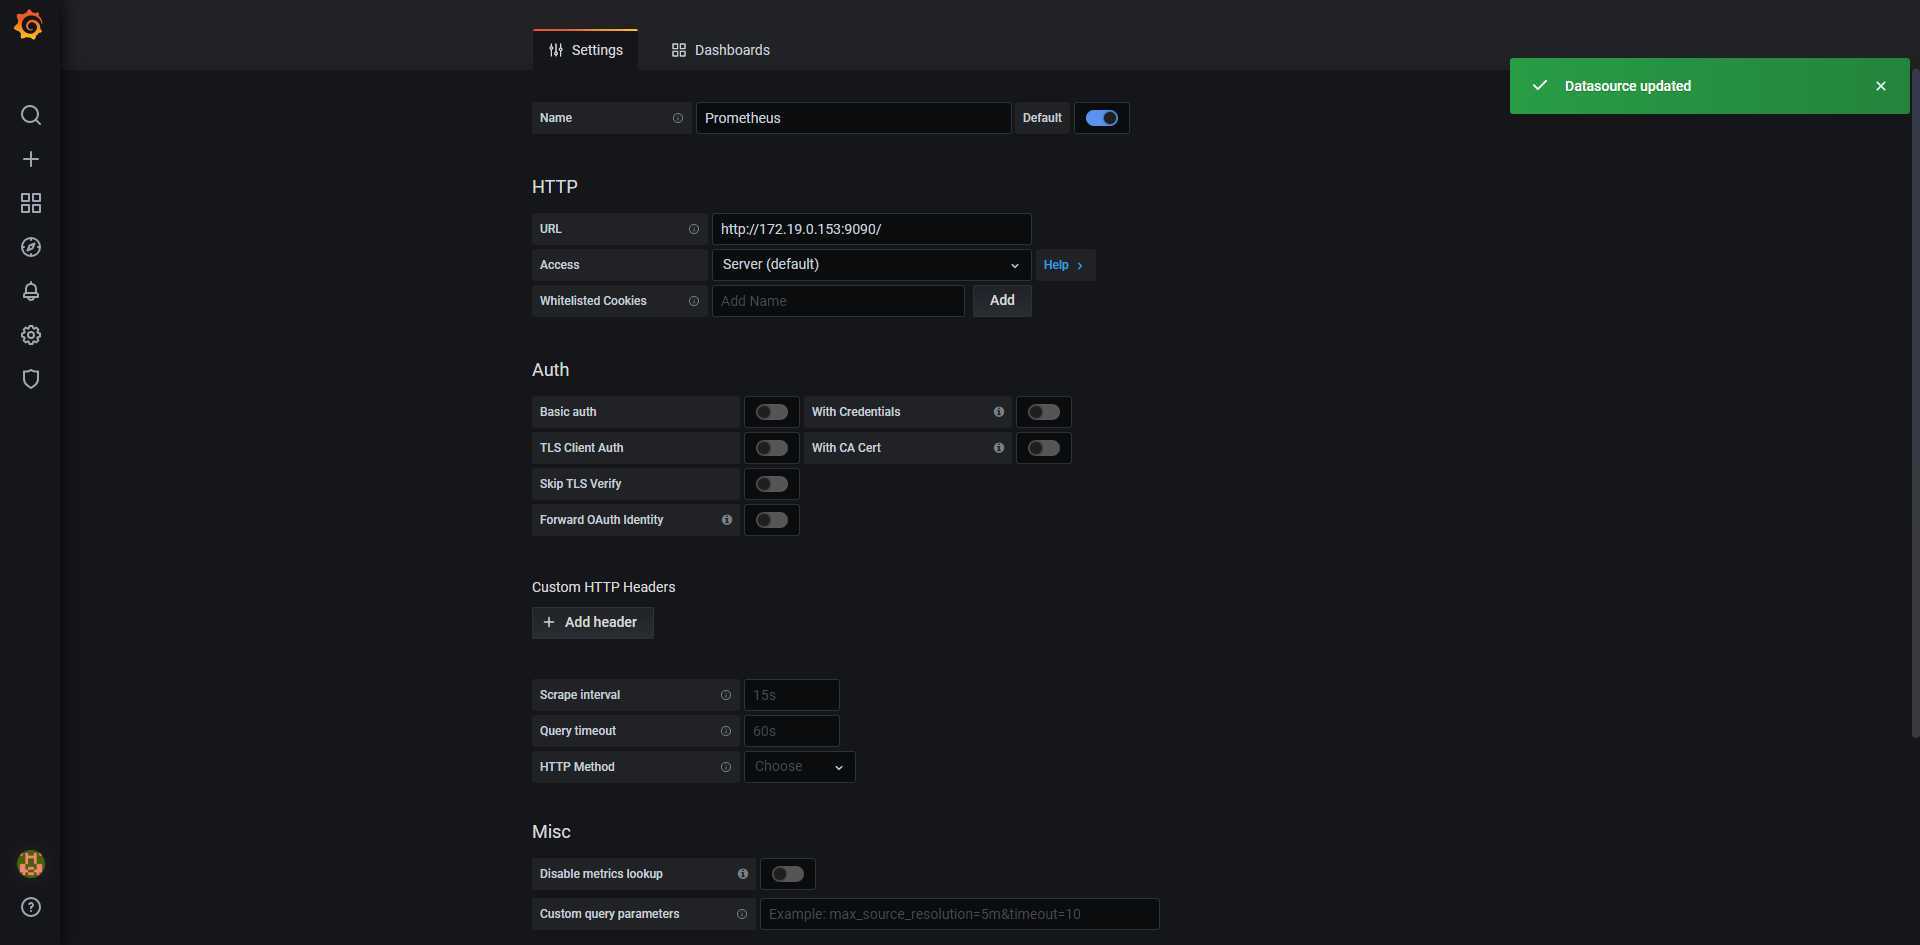
Task: Click info icon beside Forward OAuth Identity
Action: 727,520
